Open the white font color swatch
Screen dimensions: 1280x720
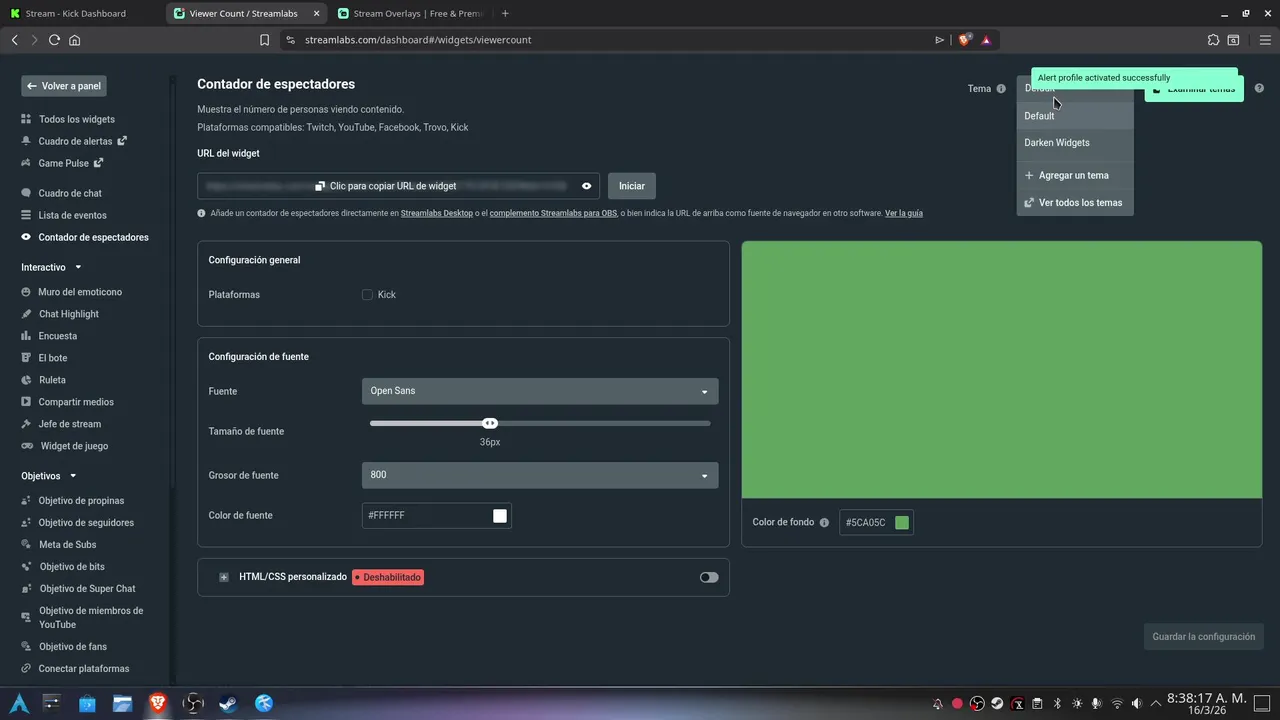(x=500, y=516)
